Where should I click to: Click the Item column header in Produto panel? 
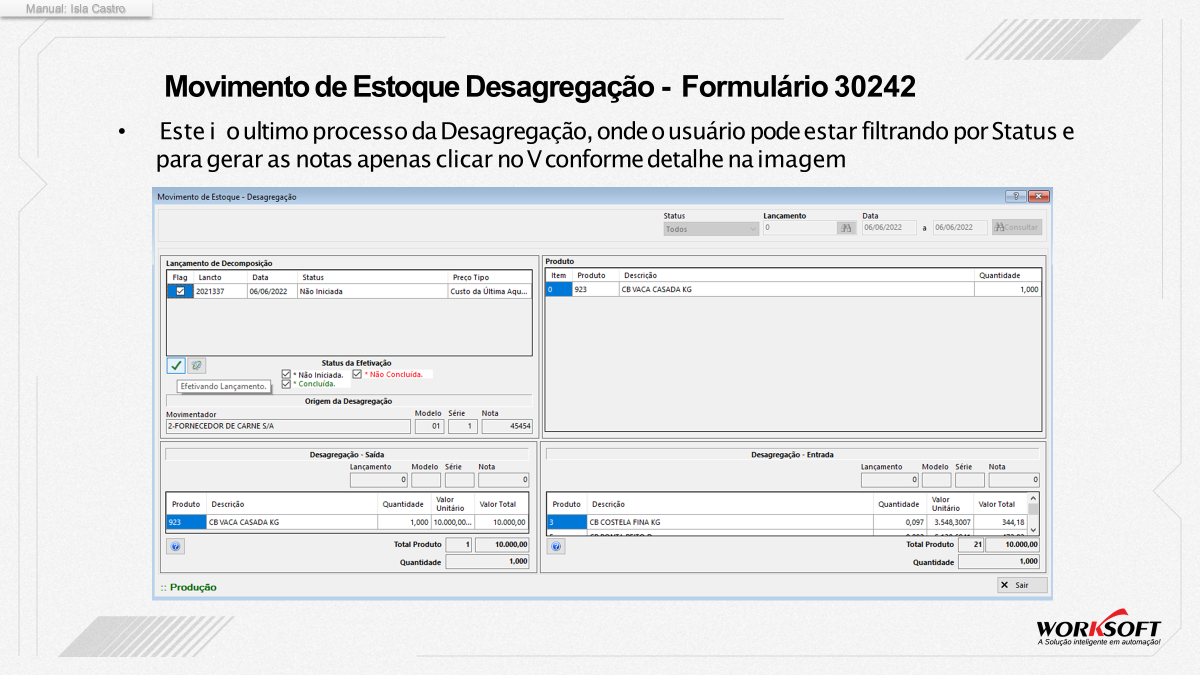click(559, 275)
